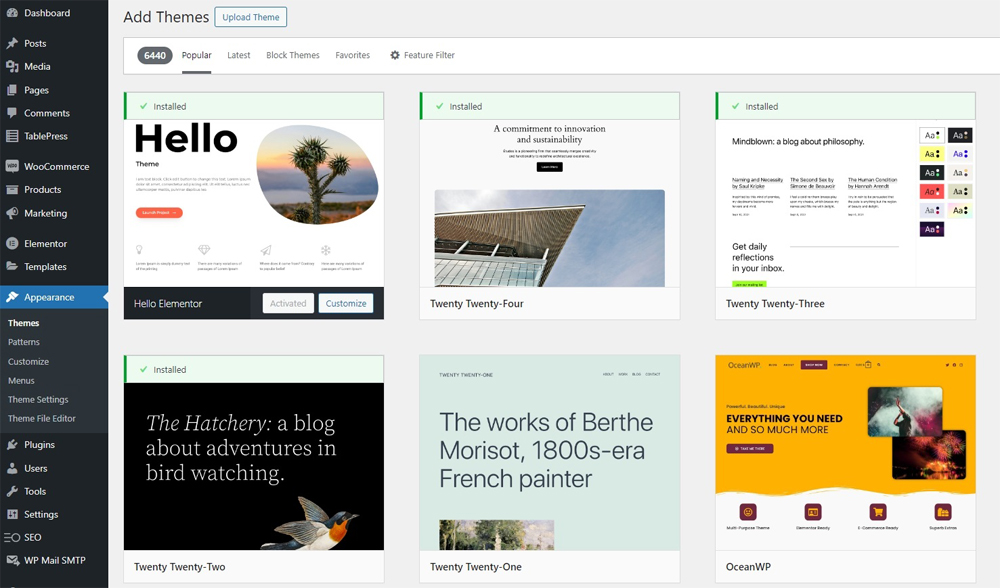The width and height of the screenshot is (1000, 588).
Task: Click Customize button on Hello Elementor
Action: point(346,304)
